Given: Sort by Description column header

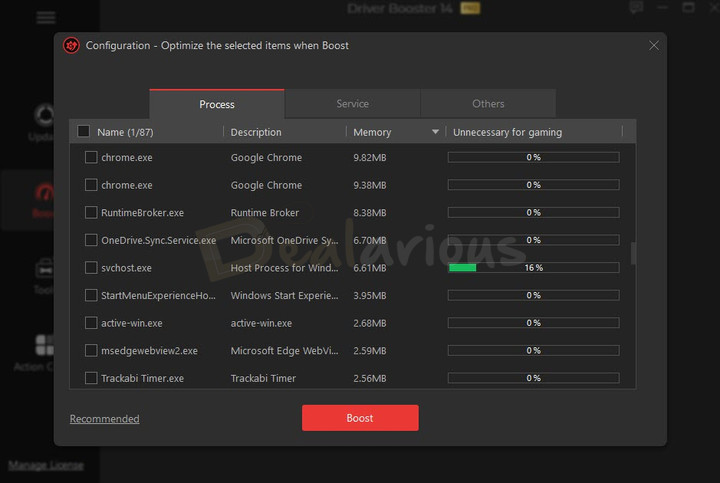Looking at the screenshot, I should click(x=256, y=132).
